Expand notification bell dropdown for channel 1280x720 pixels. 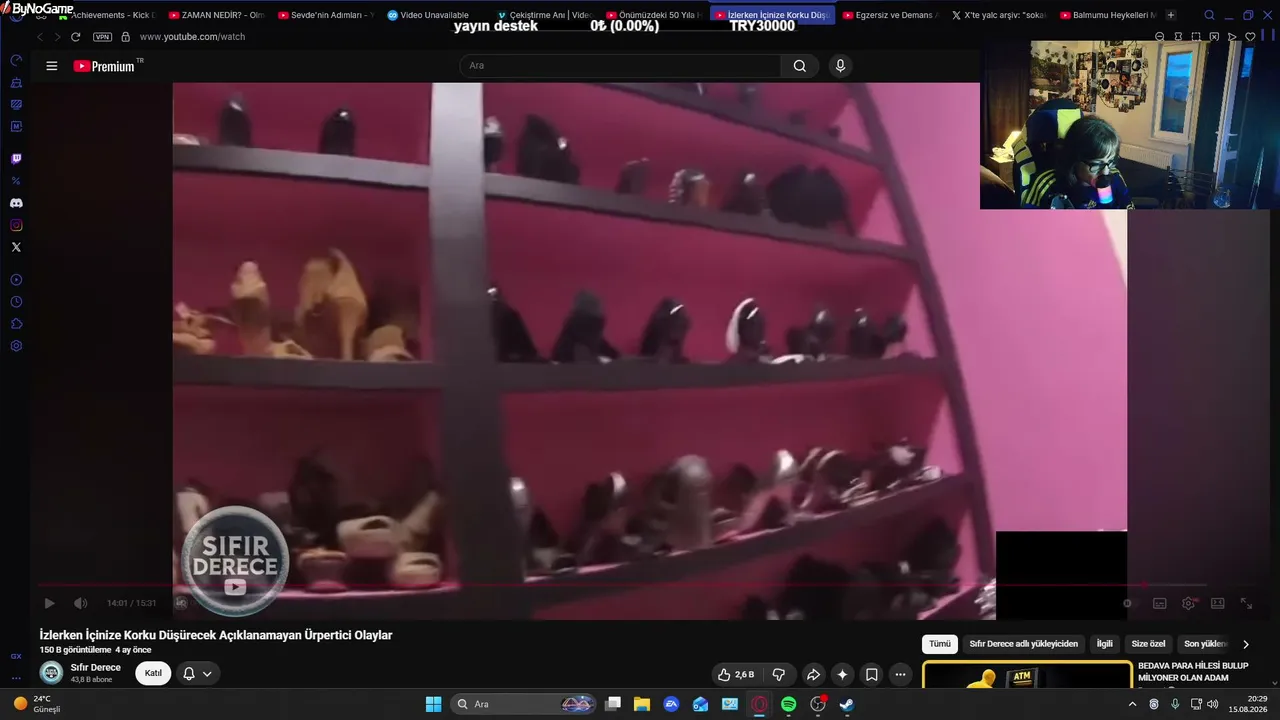point(197,674)
